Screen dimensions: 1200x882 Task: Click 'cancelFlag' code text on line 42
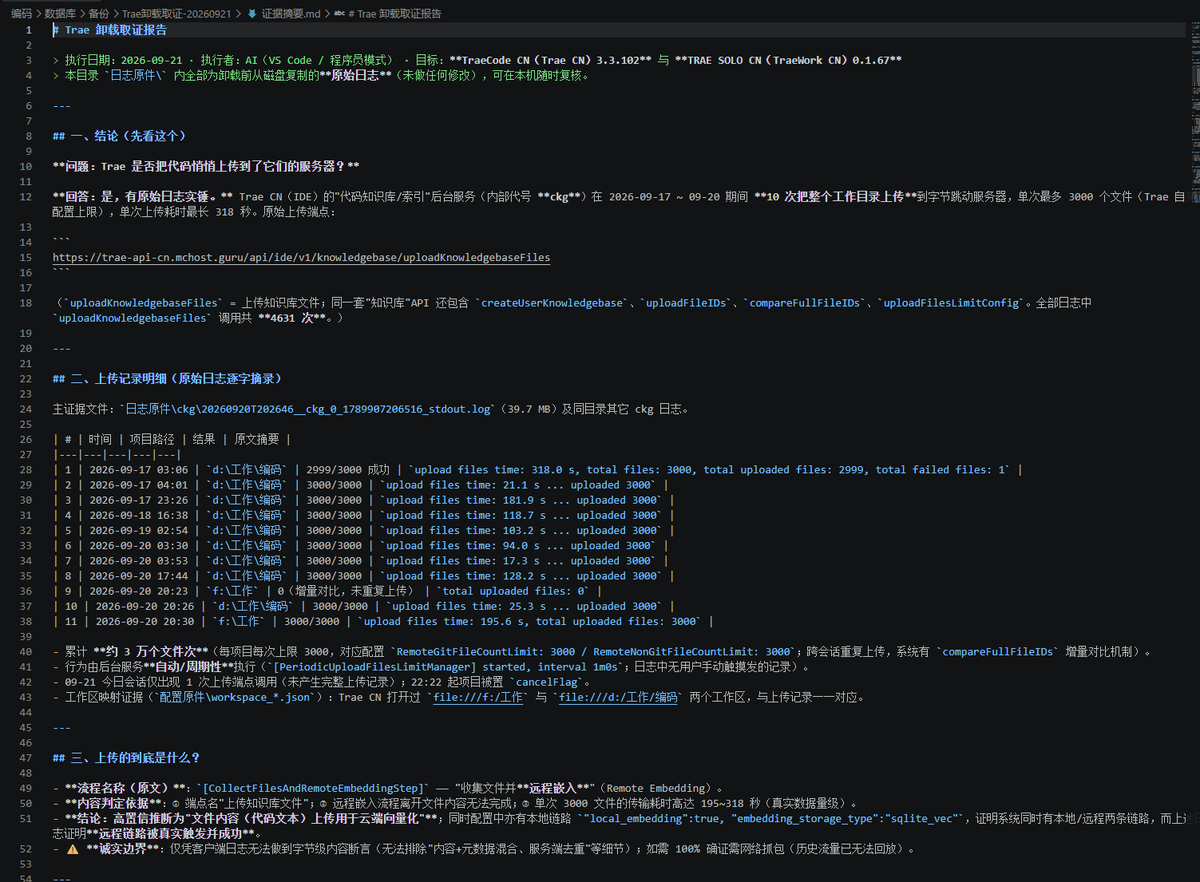(549, 681)
